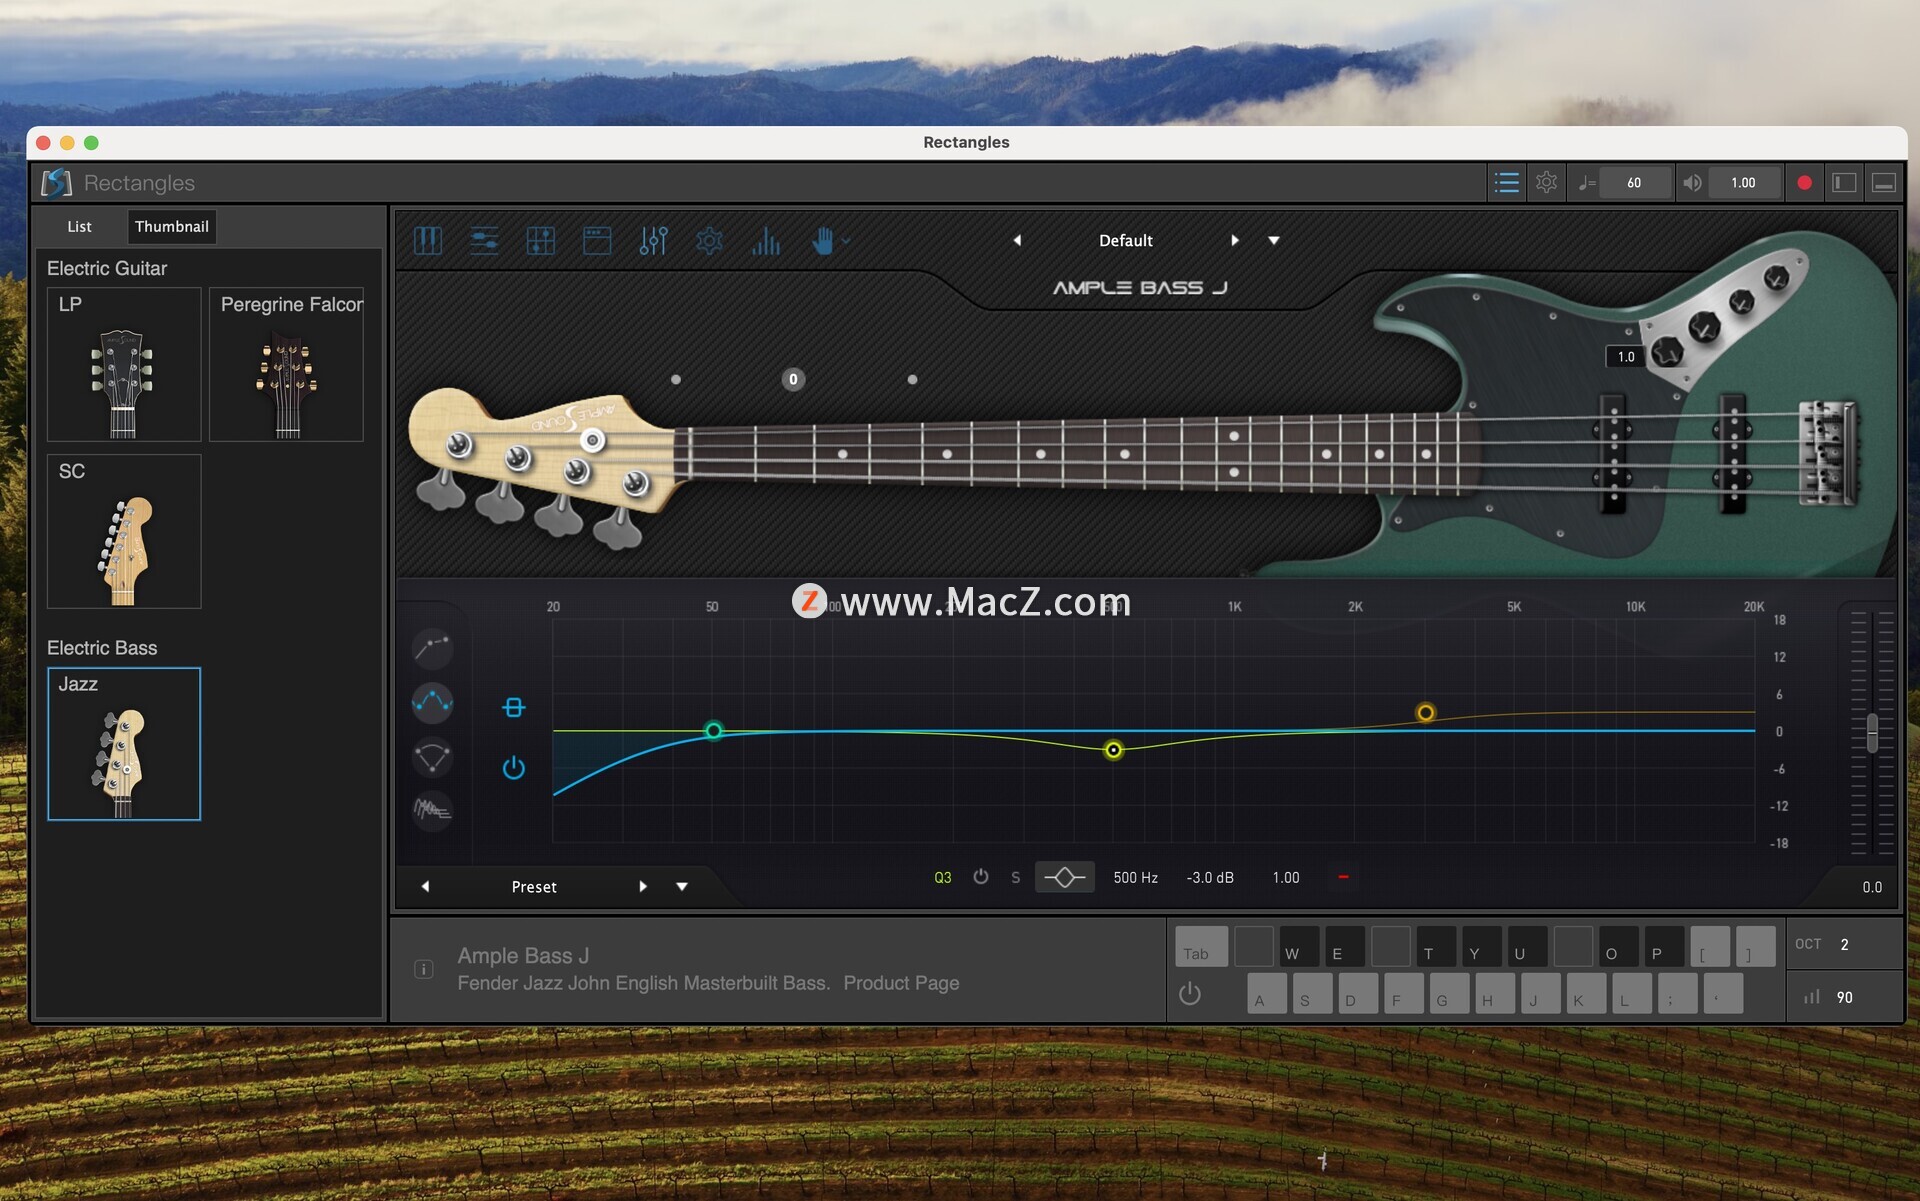Toggle the left sidebar panel icon
This screenshot has width=1920, height=1201.
pyautogui.click(x=1844, y=183)
